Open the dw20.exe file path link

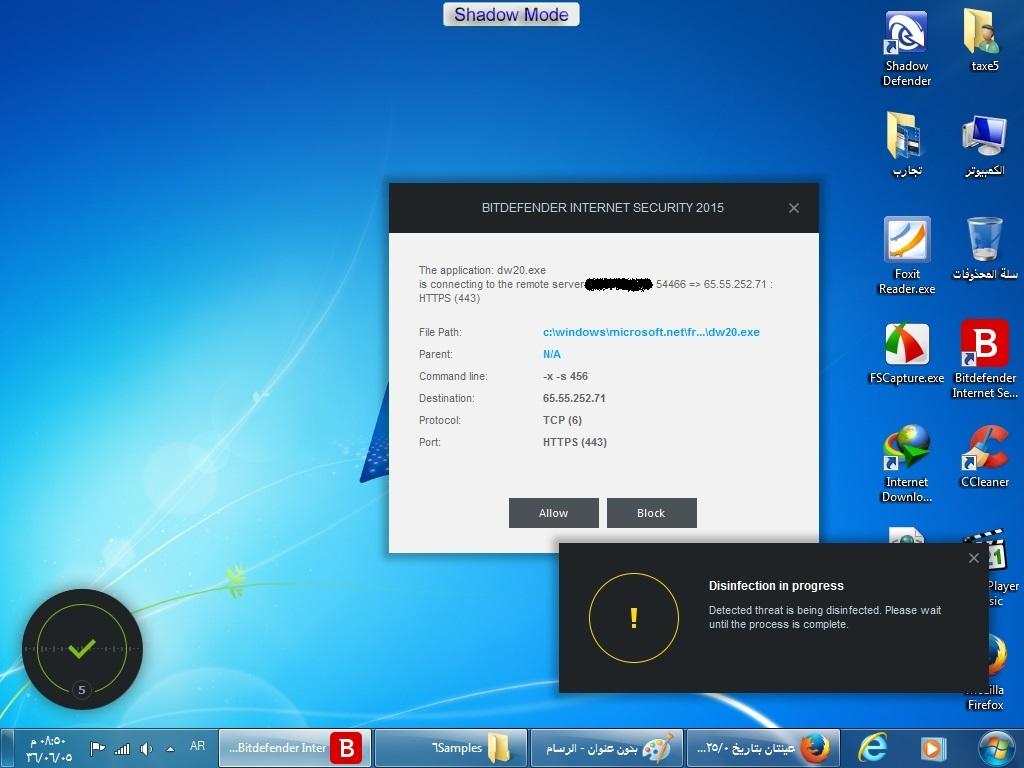(x=651, y=332)
